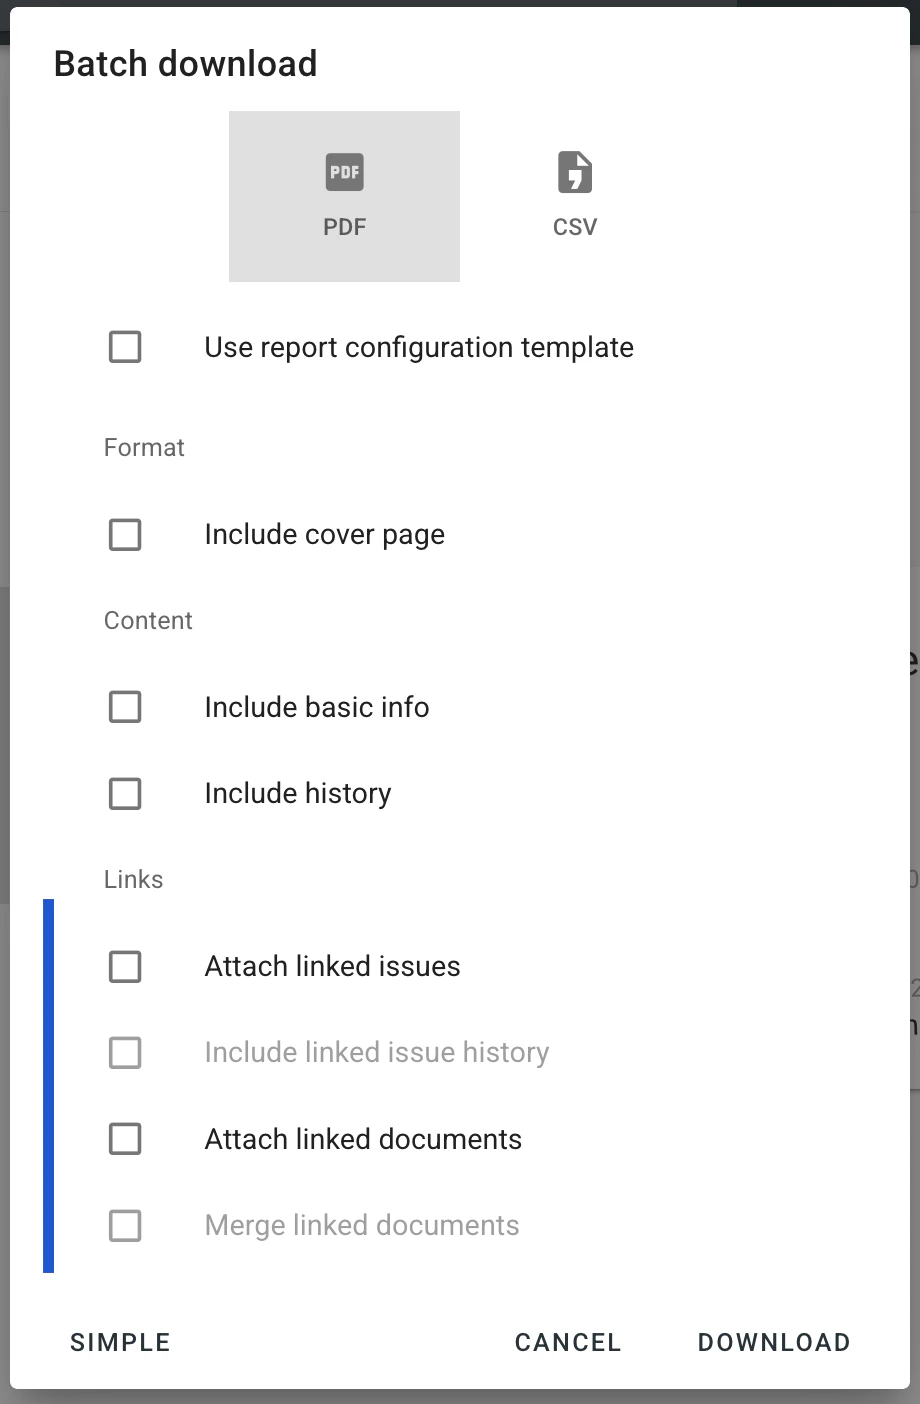Enable "Attach linked documents"

[124, 1139]
